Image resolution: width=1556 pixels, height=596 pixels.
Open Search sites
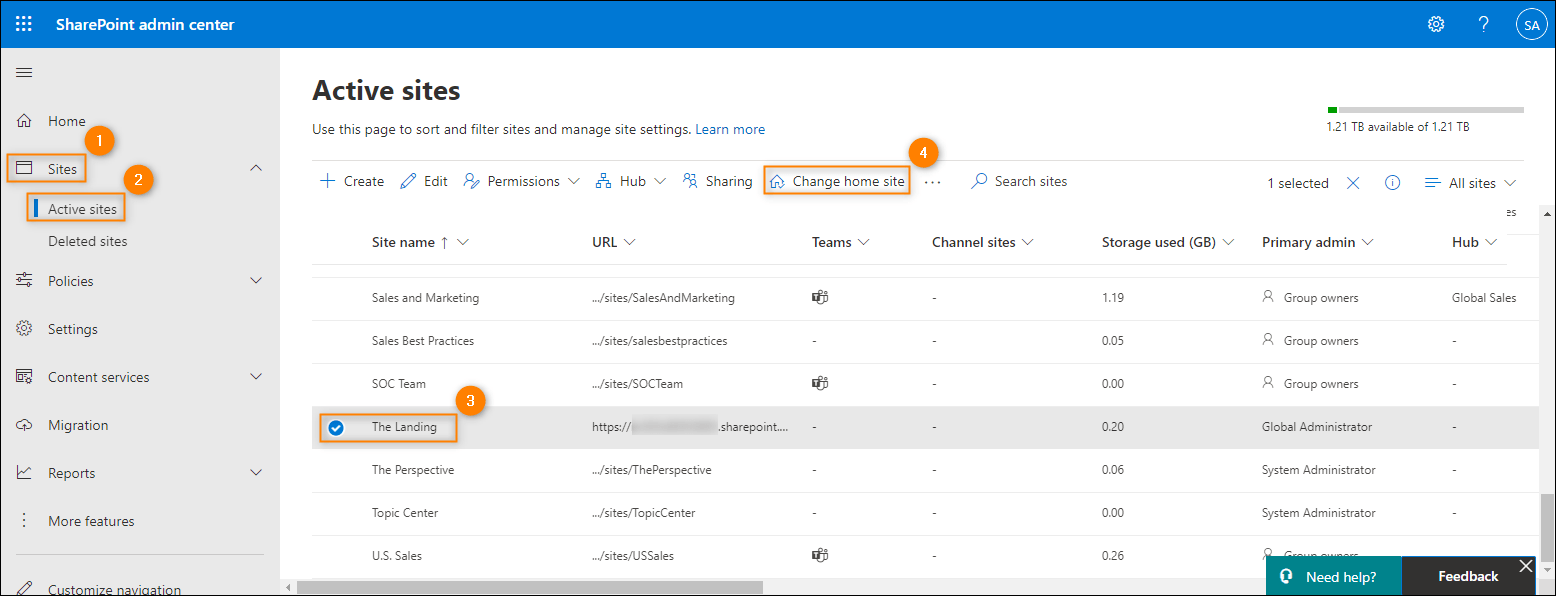(1019, 181)
